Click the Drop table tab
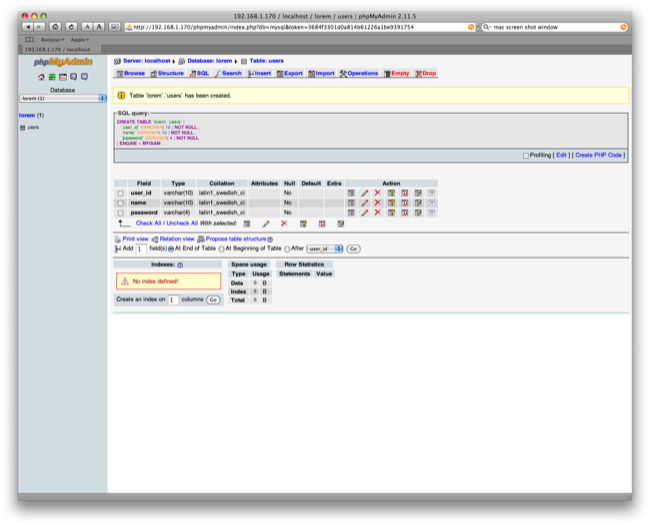Image resolution: width=650 pixels, height=525 pixels. (426, 73)
